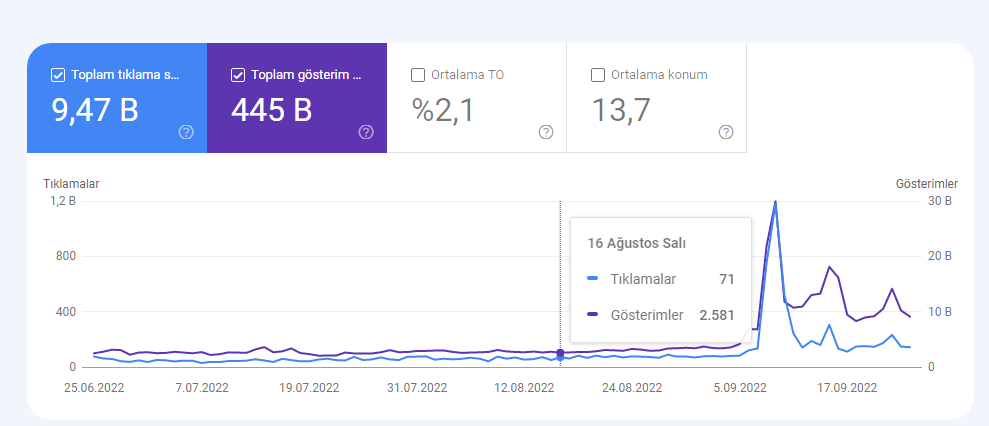Screen dimensions: 989x426
Task: Click the purple Gösterimler legend dash in tooltip
Action: coord(592,315)
